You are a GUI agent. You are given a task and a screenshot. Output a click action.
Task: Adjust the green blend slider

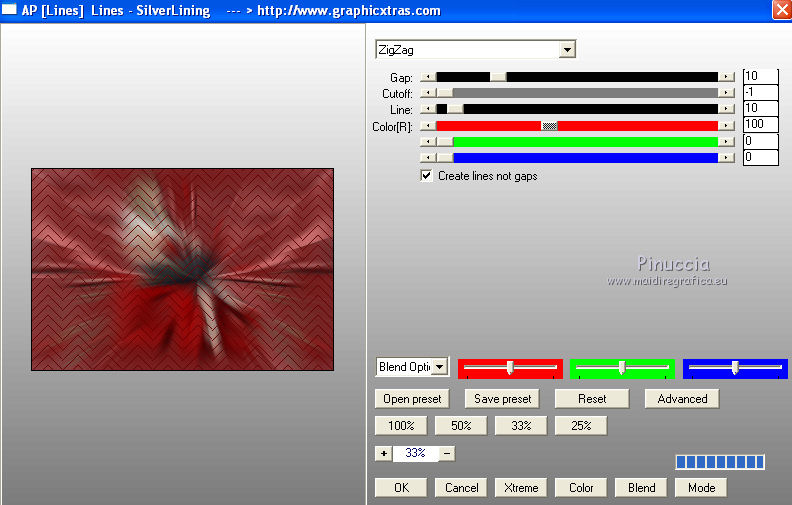click(622, 368)
